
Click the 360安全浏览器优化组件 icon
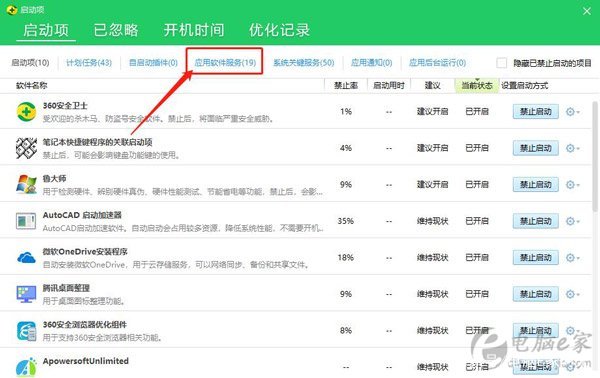(26, 331)
